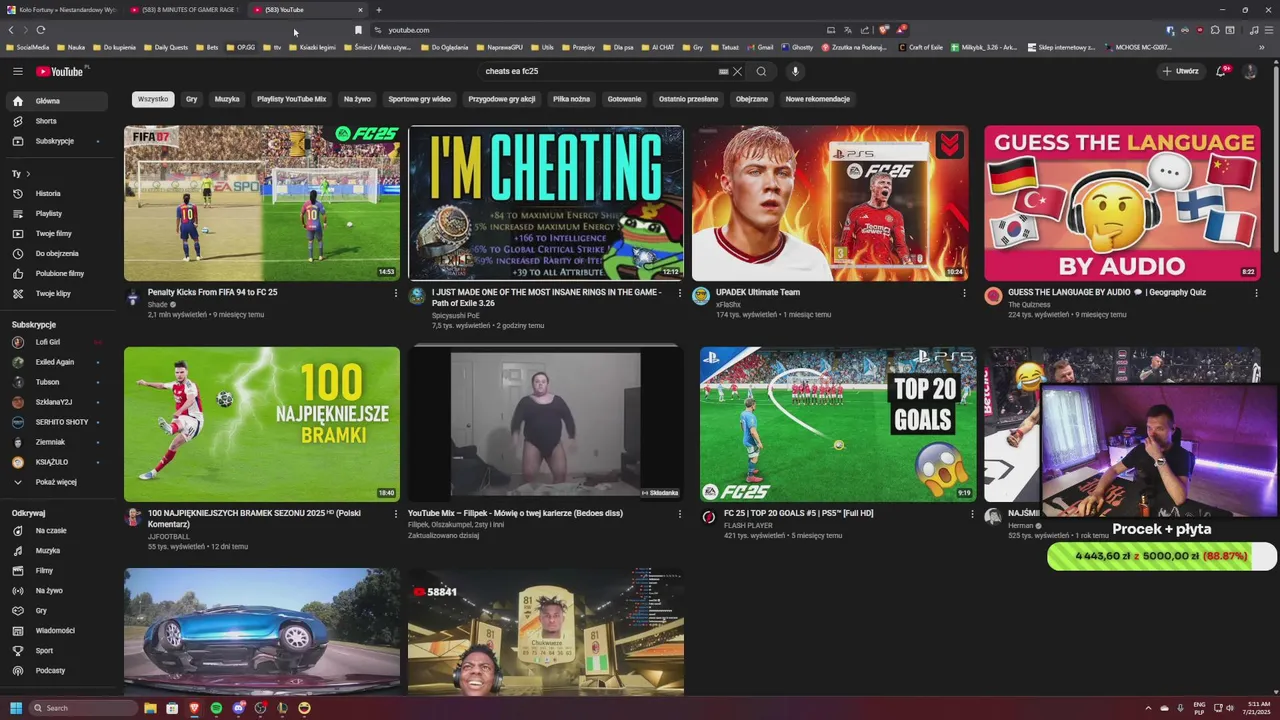
Task: Open Twoje filmy in the sidebar
Action: click(56, 233)
